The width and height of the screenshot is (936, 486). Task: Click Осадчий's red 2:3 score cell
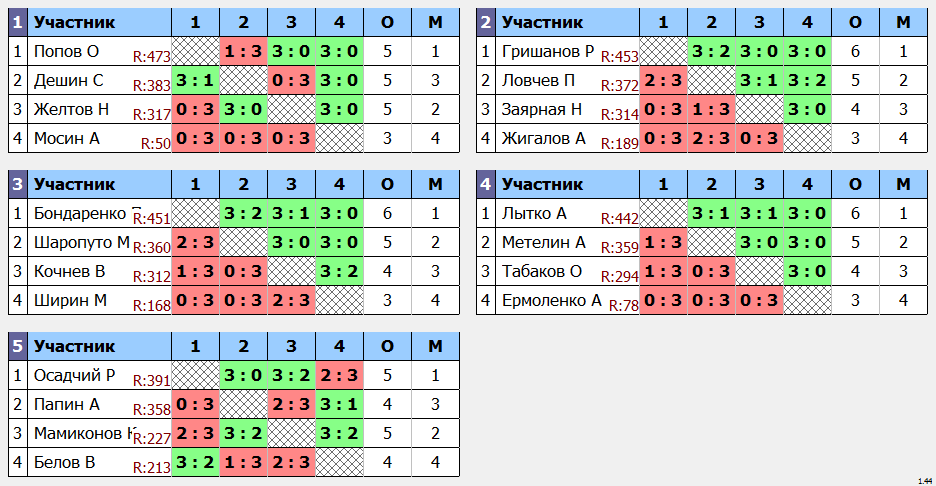(x=340, y=375)
